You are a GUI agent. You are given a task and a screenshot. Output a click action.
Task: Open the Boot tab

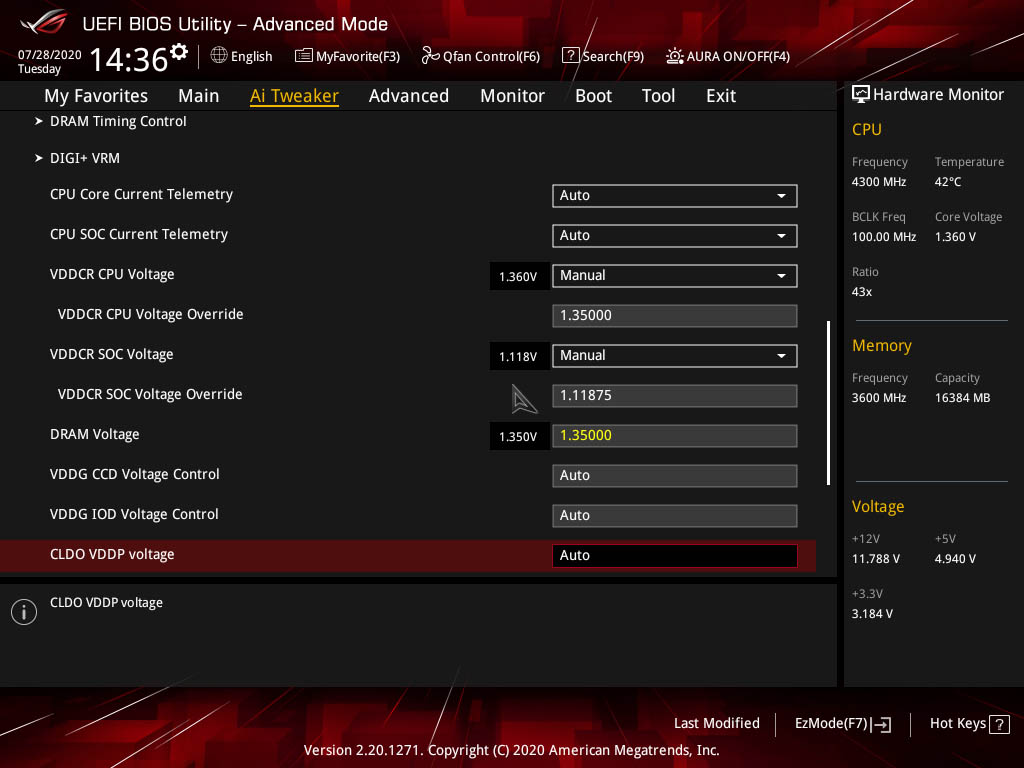[593, 96]
